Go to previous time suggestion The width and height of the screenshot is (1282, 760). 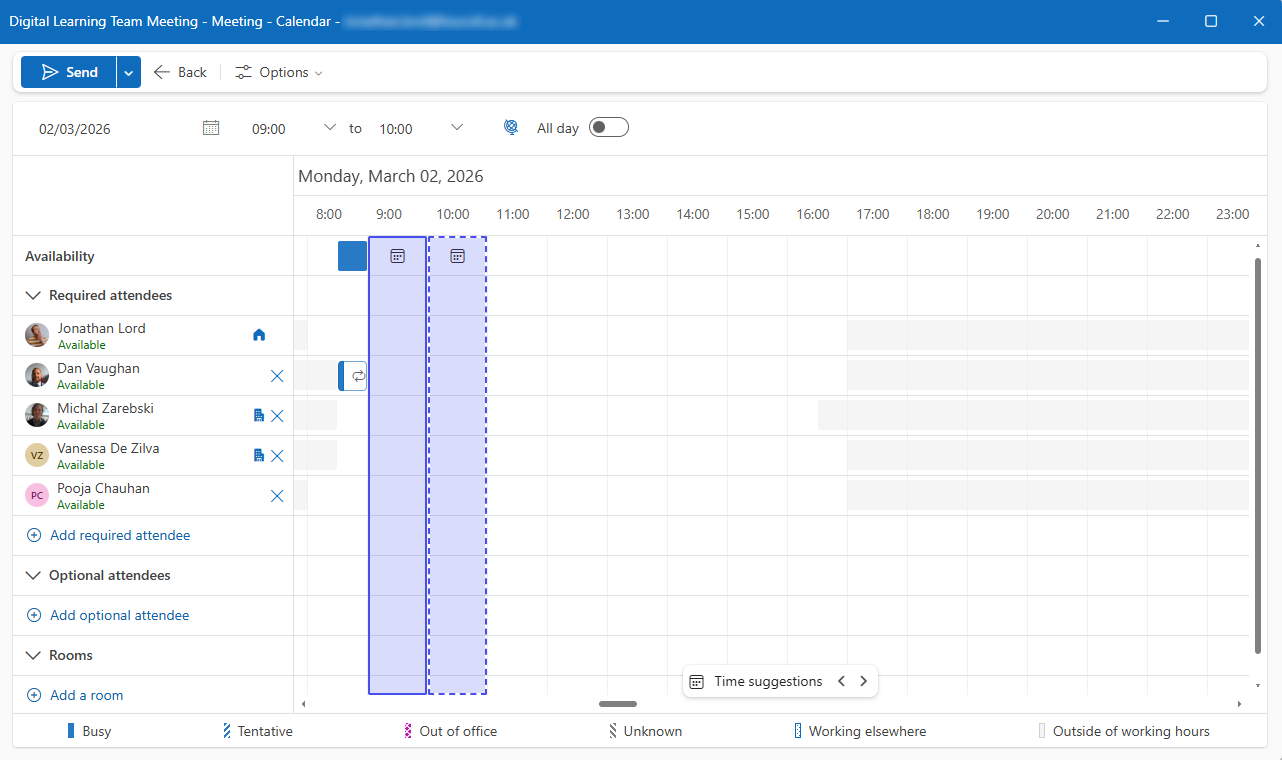click(841, 681)
